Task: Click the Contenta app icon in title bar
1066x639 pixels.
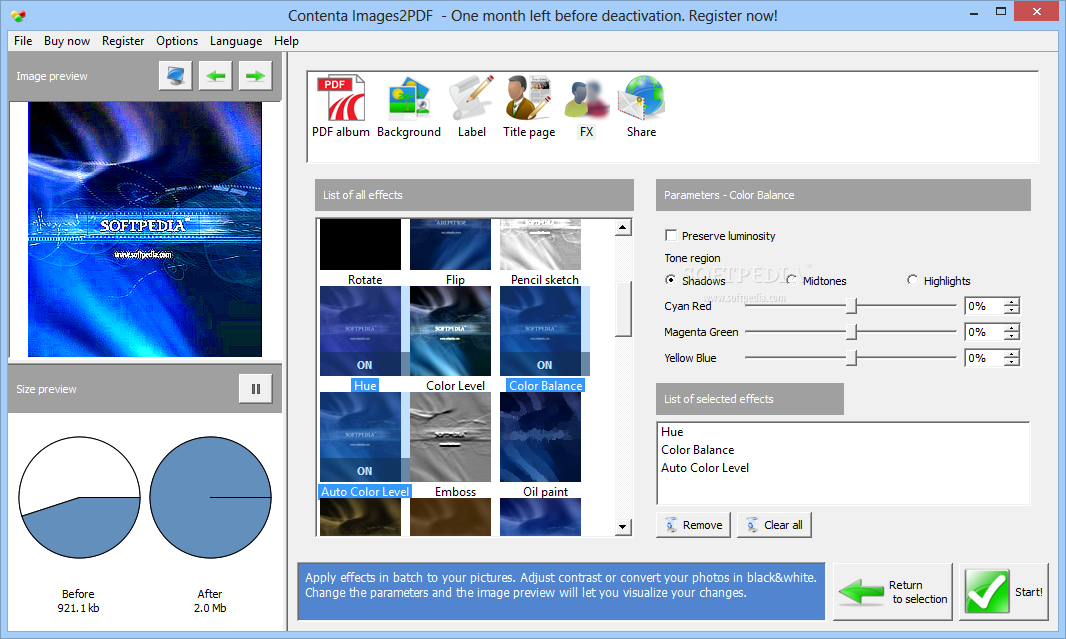Action: coord(18,15)
